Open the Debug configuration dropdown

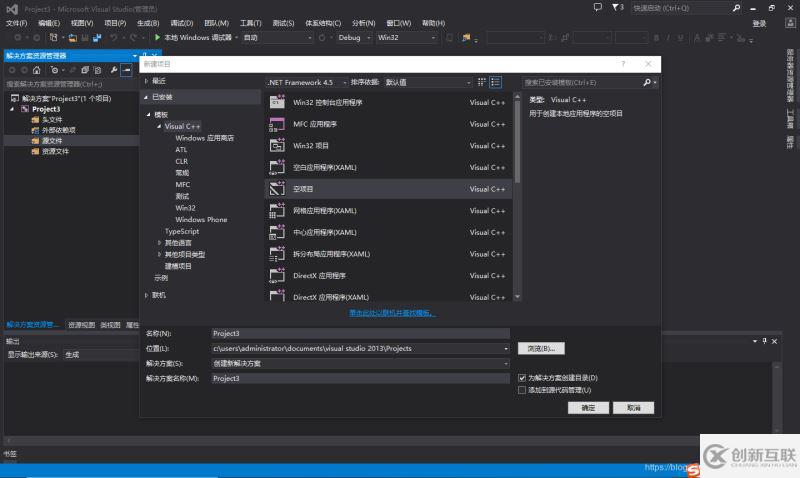click(354, 38)
